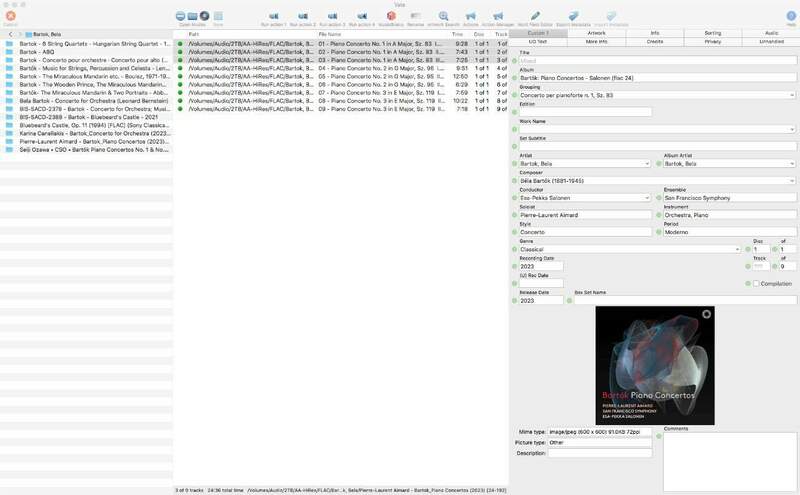The height and width of the screenshot is (495, 800).
Task: Click the MusicBrainz toolbar icon
Action: click(391, 16)
